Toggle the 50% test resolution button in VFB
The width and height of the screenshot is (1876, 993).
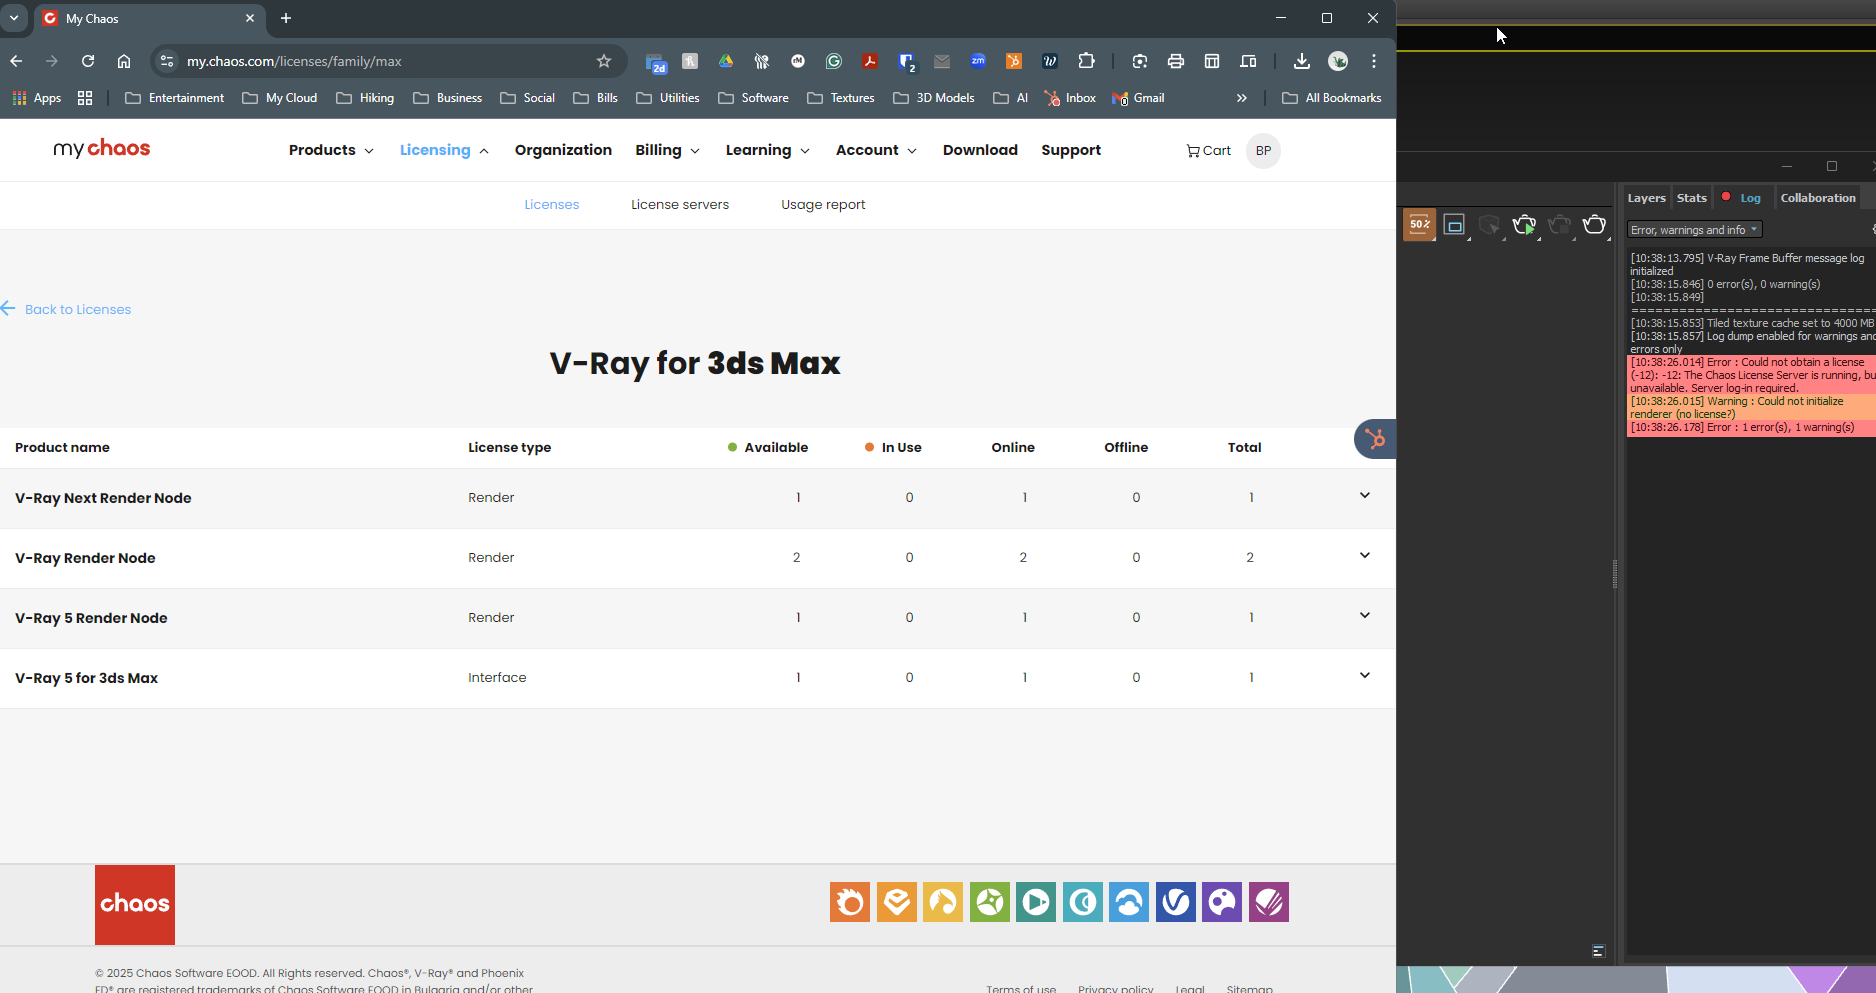1419,225
